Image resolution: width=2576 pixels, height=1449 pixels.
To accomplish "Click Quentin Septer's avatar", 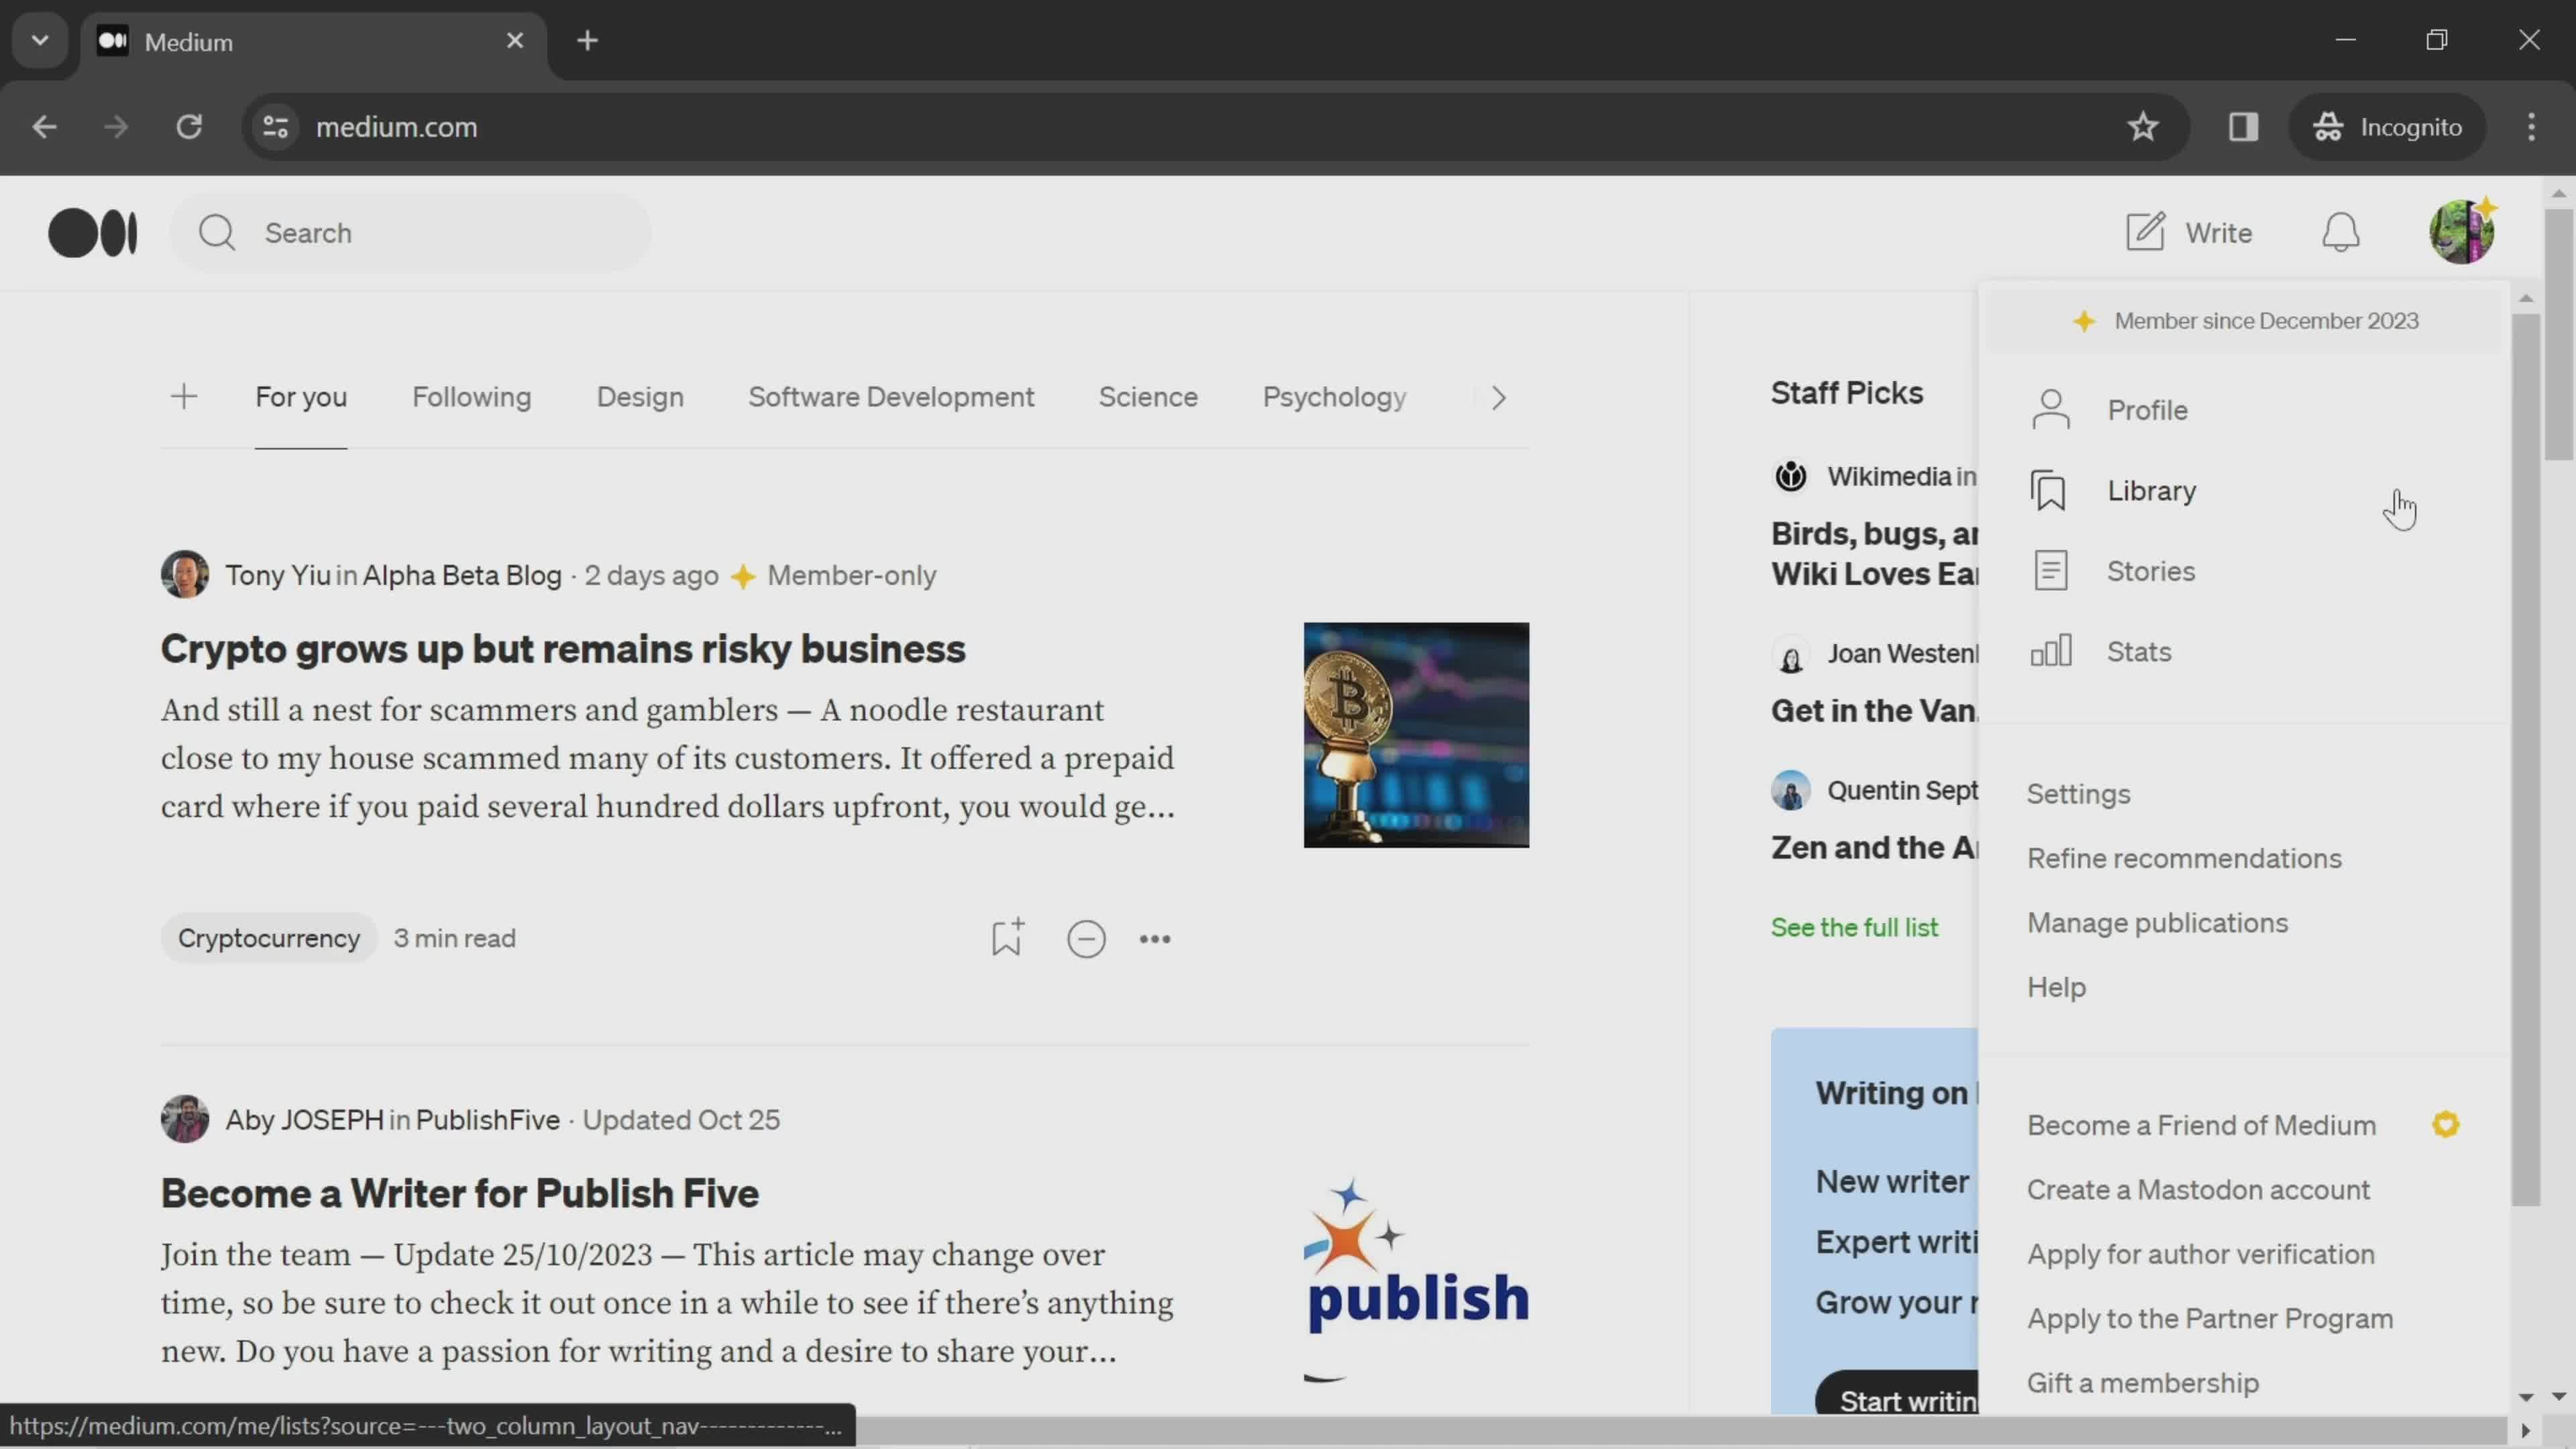I will tap(1790, 790).
